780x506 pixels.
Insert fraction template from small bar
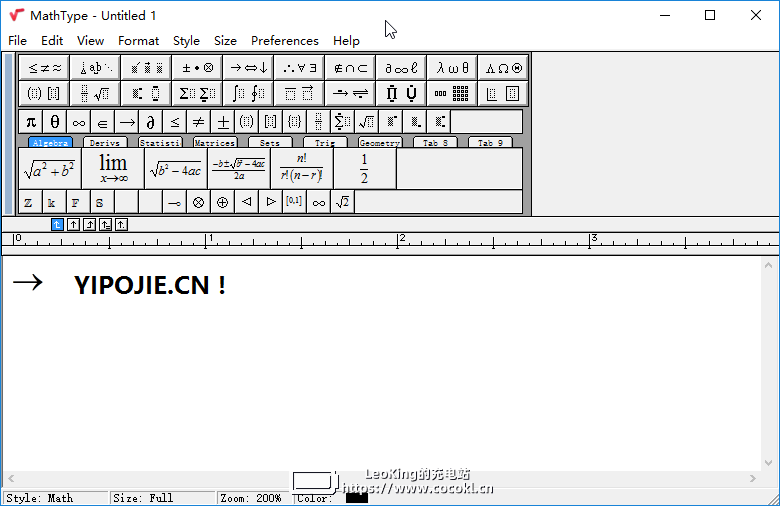318,121
